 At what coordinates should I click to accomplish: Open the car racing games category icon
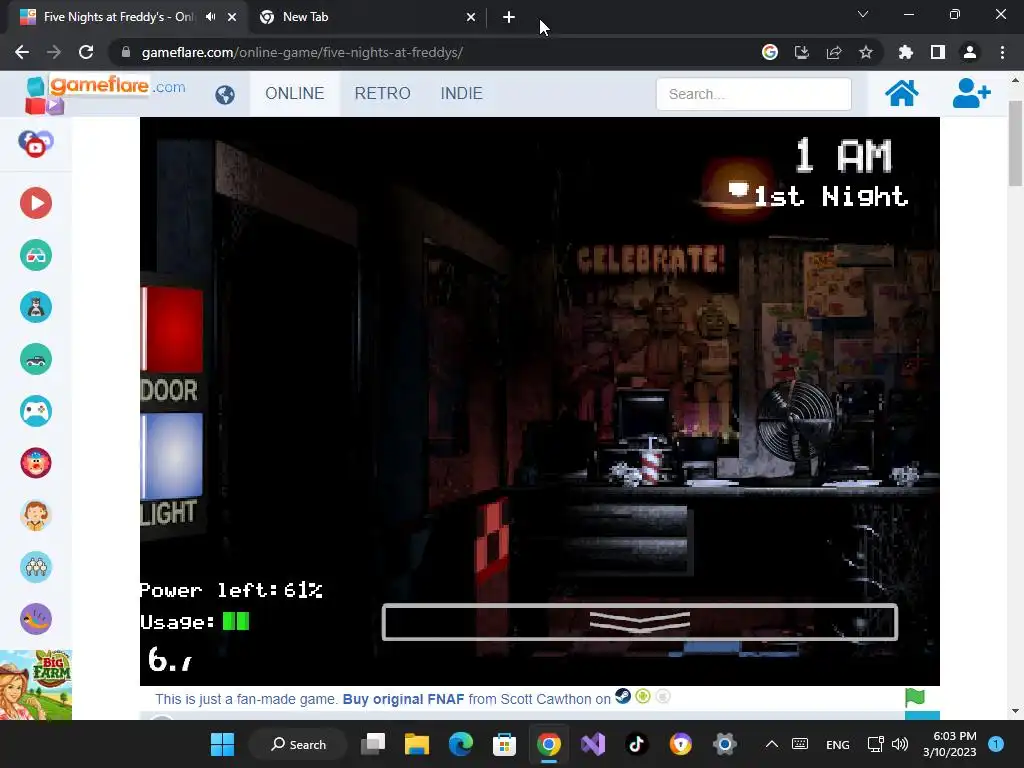point(36,359)
